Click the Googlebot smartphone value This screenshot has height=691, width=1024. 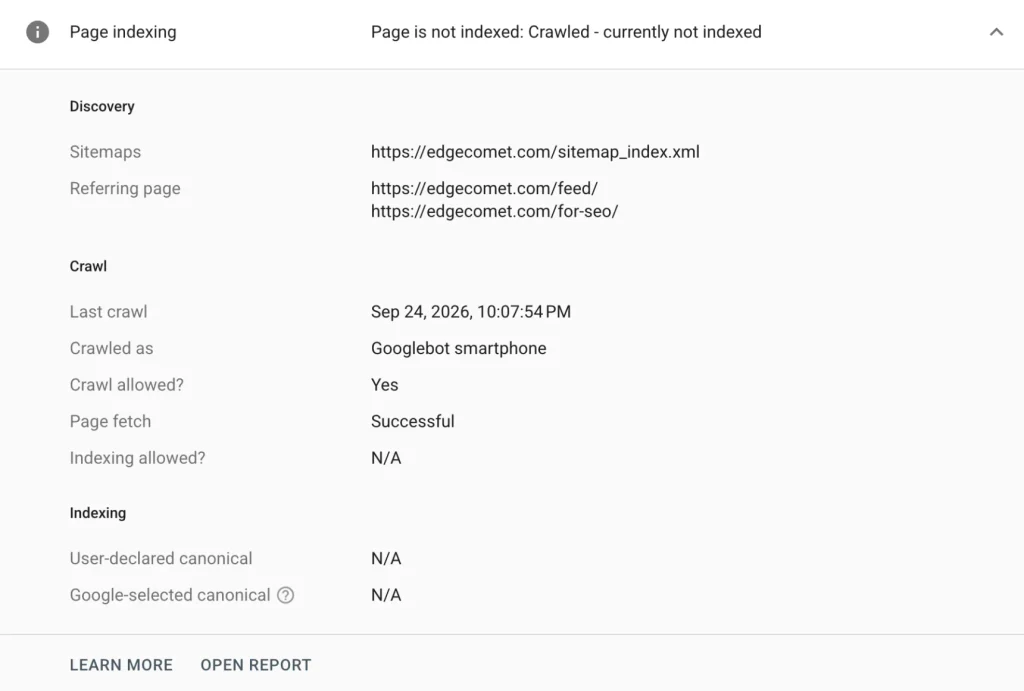pyautogui.click(x=458, y=348)
